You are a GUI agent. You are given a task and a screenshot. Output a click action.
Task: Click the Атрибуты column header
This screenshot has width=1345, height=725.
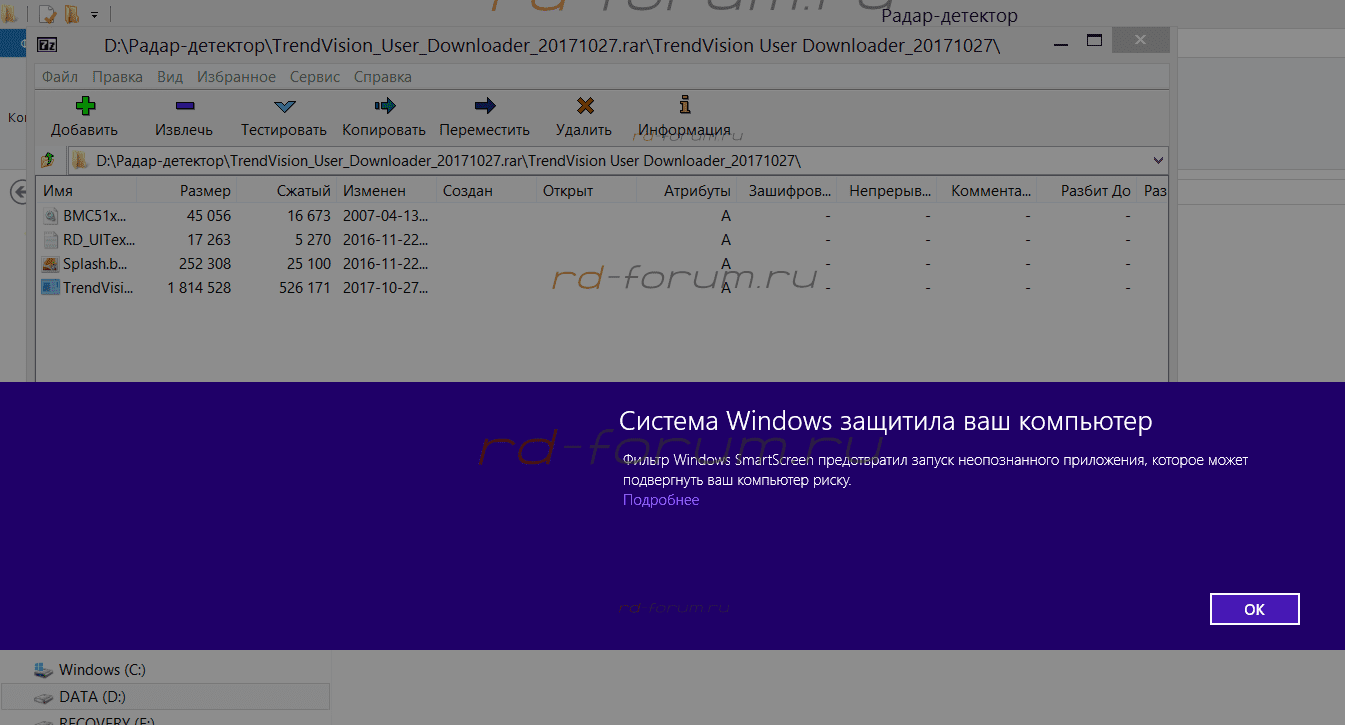[x=686, y=191]
